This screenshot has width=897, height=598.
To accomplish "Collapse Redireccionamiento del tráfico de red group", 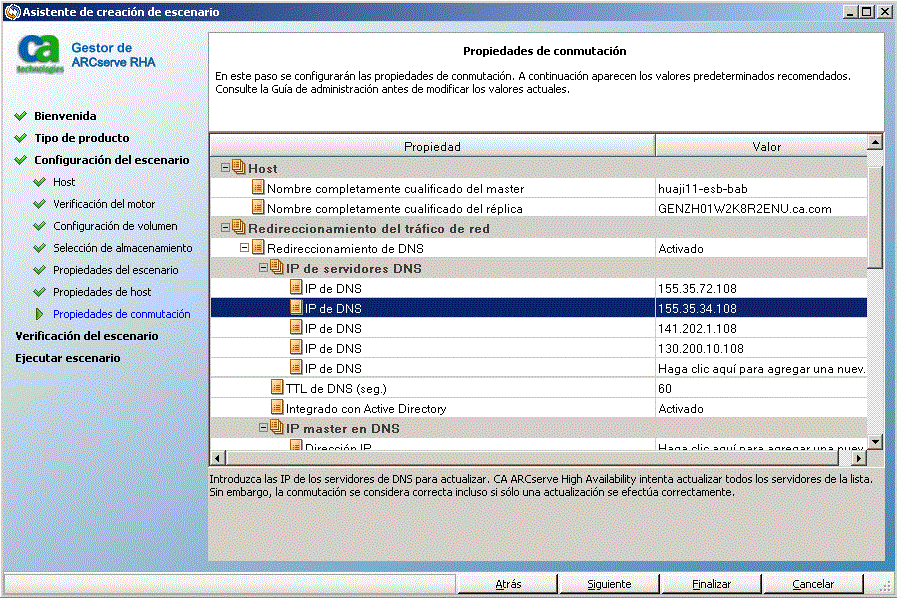I will click(226, 228).
